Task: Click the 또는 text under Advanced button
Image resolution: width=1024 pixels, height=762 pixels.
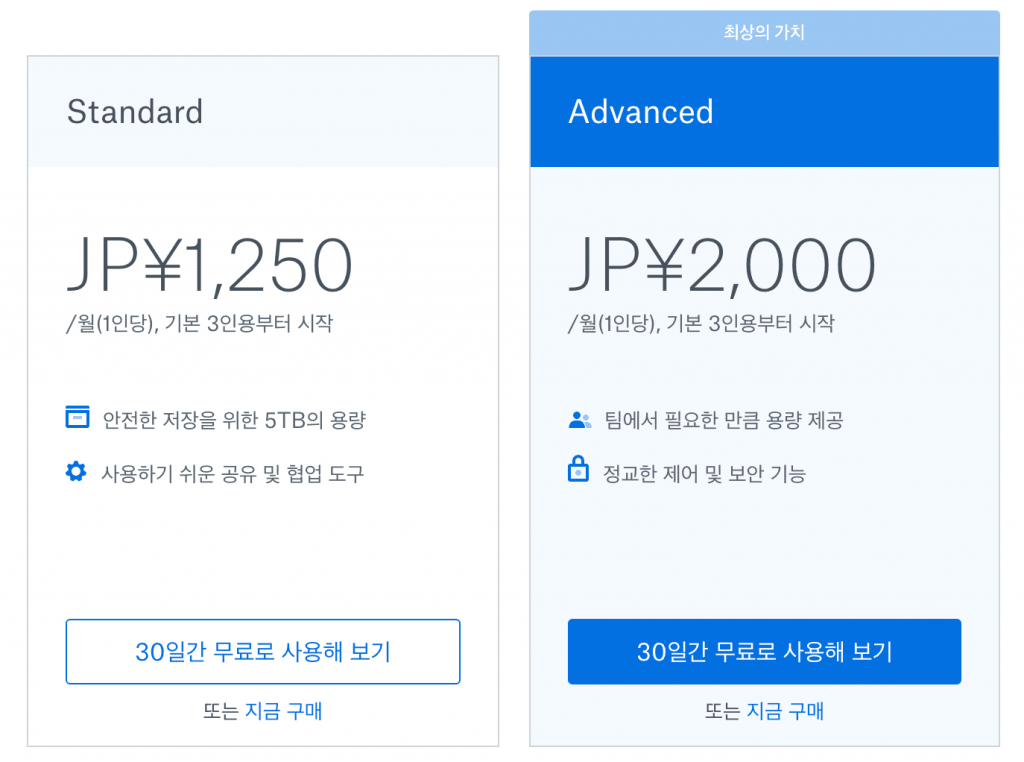Action: pyautogui.click(x=723, y=710)
